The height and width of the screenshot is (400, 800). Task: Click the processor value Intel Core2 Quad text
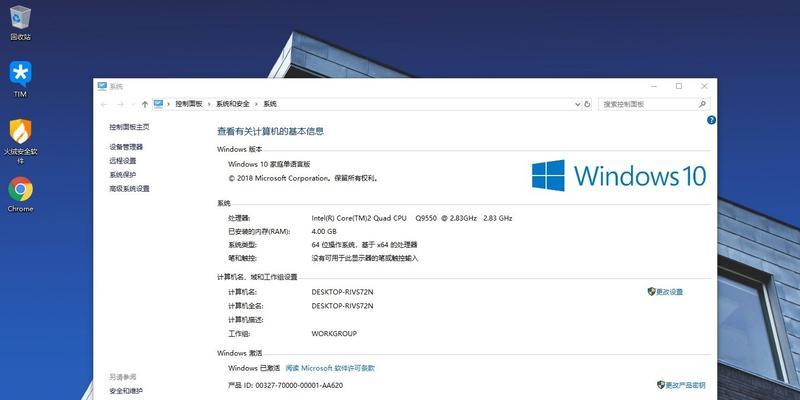412,218
